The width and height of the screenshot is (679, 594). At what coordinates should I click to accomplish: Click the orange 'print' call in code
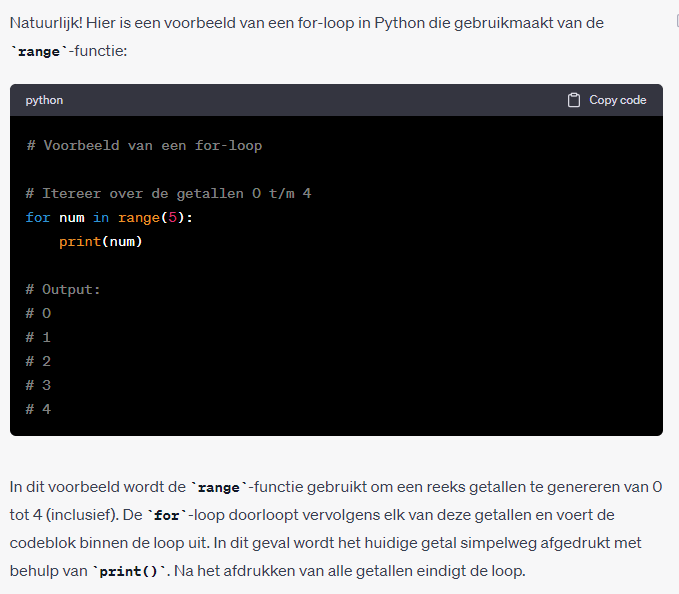click(x=80, y=242)
